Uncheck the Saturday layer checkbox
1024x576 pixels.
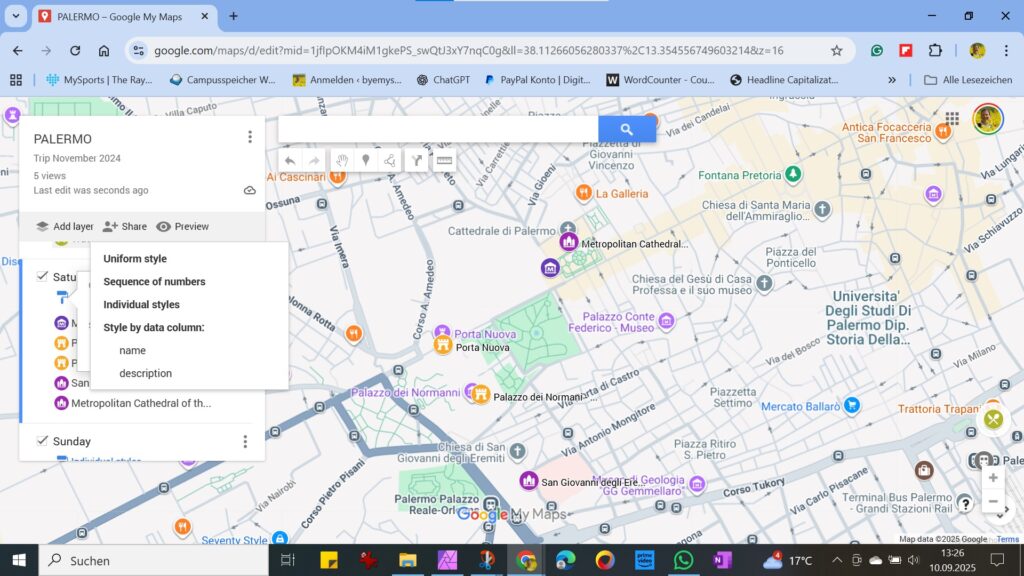(42, 276)
